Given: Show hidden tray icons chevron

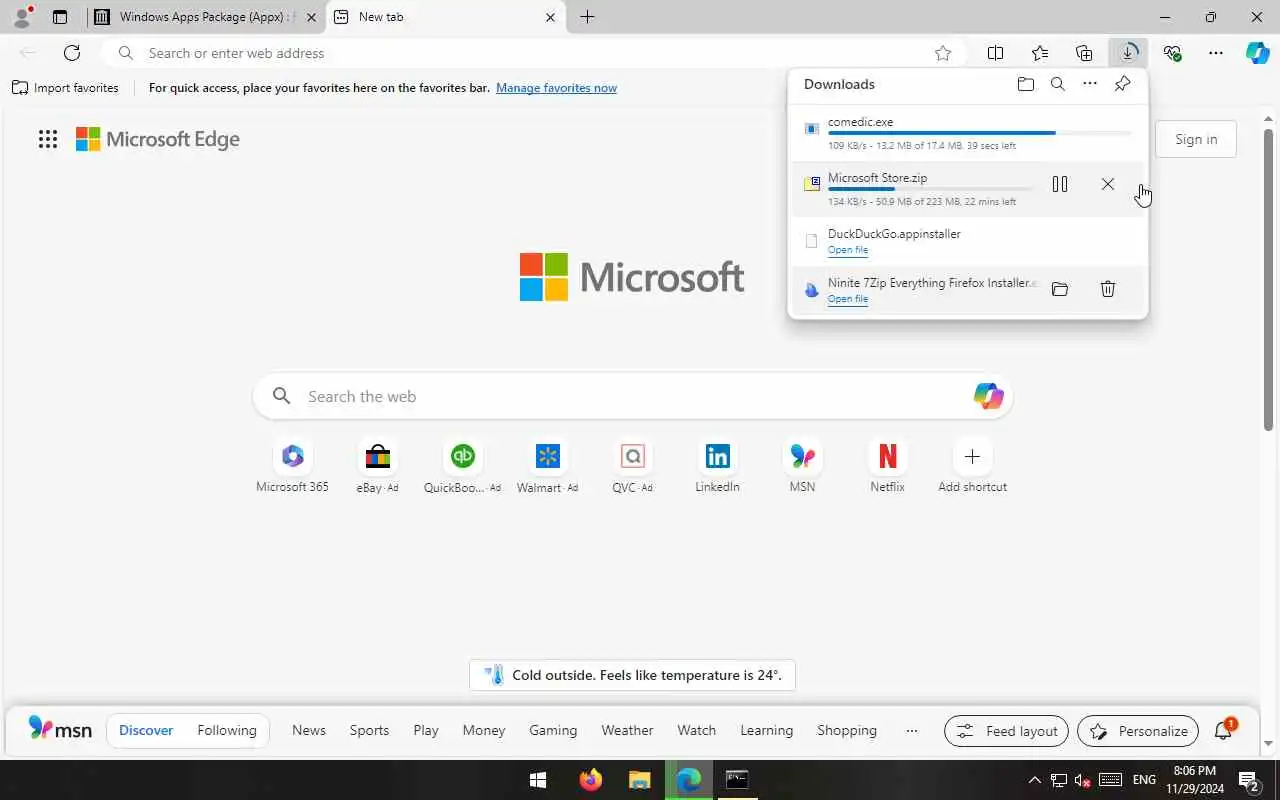Looking at the screenshot, I should click(1034, 780).
